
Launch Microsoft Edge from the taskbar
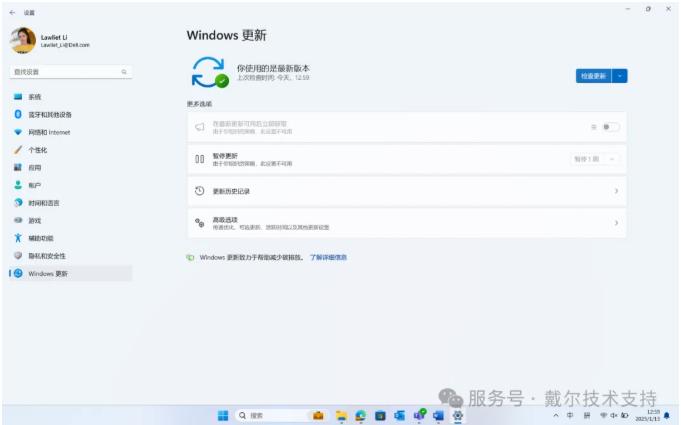[360, 415]
